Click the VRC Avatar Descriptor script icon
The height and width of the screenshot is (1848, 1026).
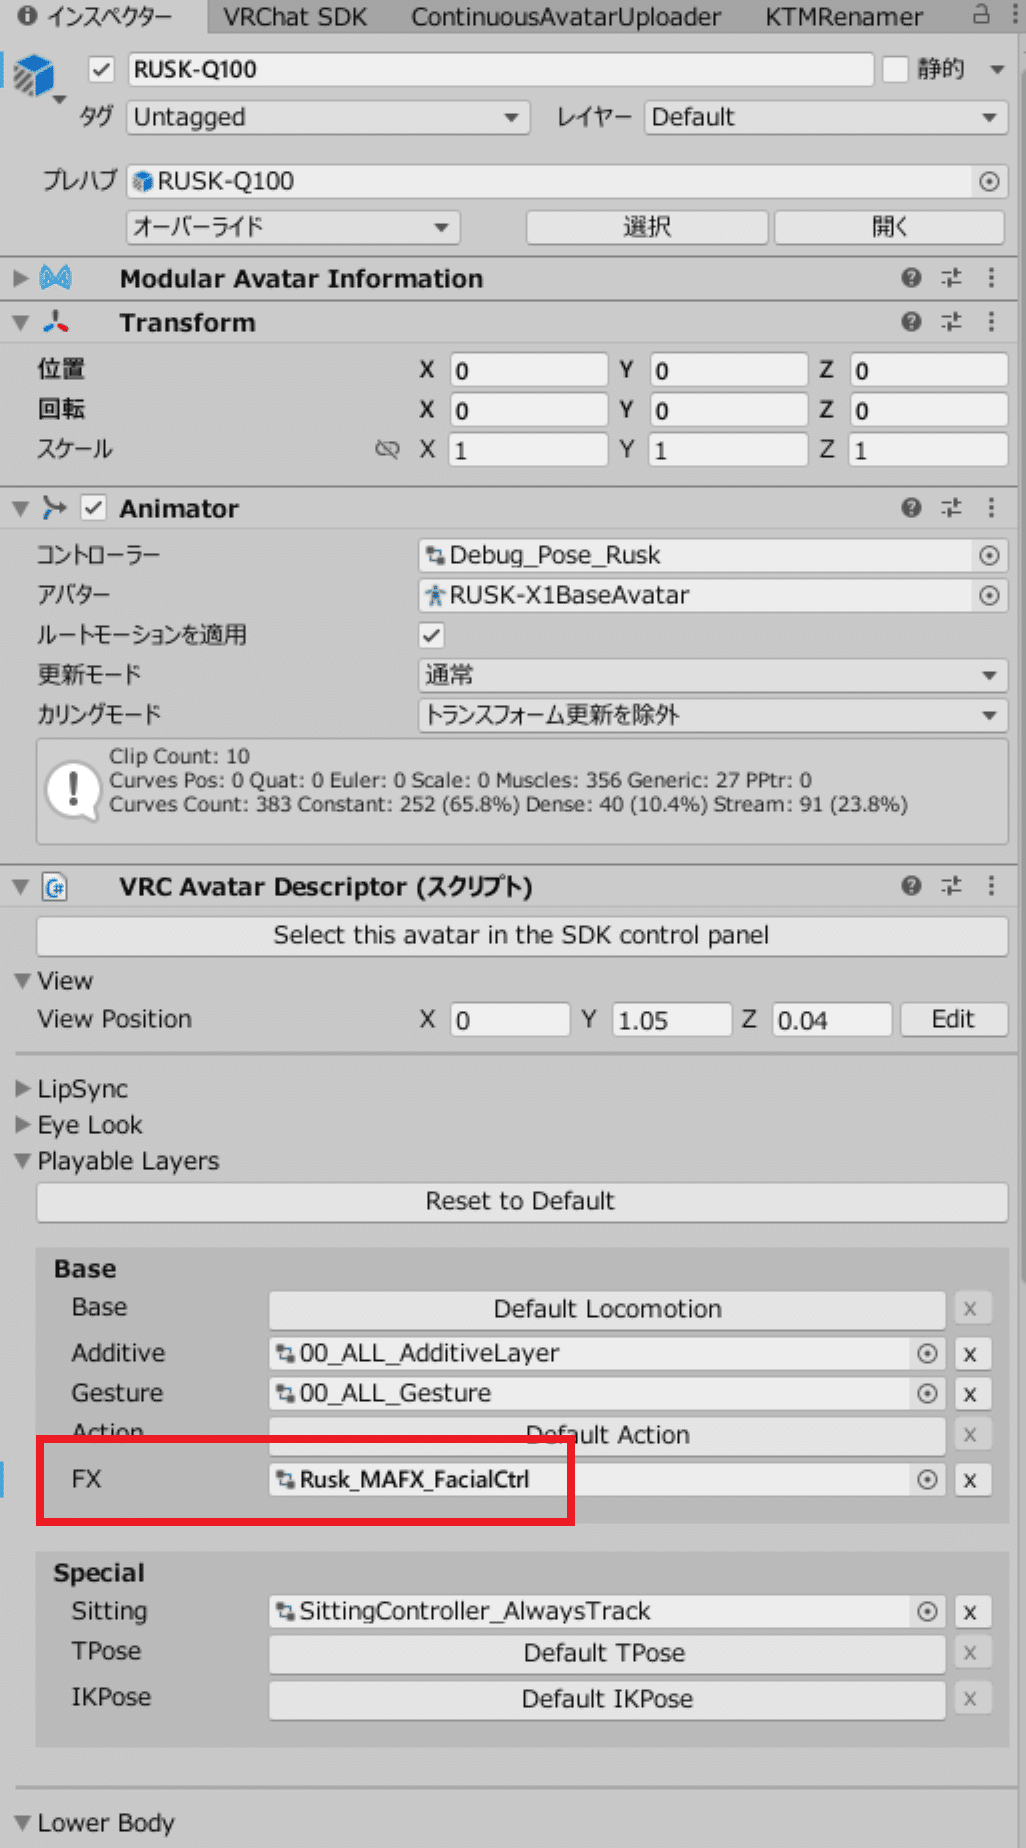tap(55, 887)
